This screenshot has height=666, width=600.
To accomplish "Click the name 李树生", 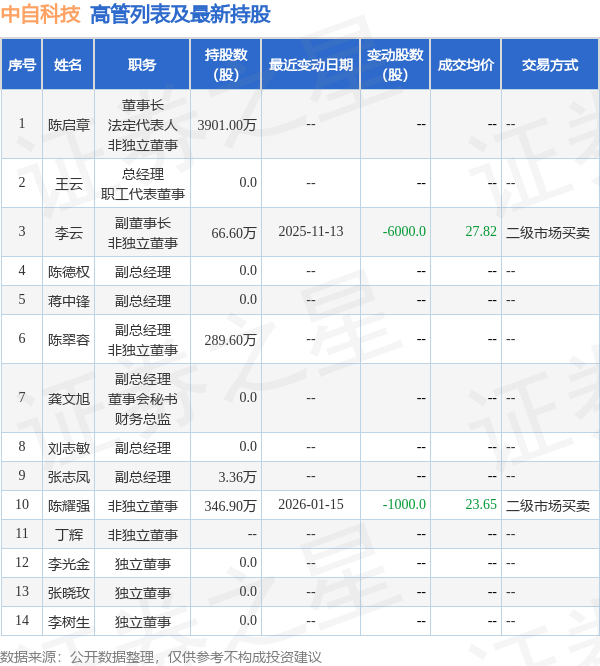I will pyautogui.click(x=69, y=622).
